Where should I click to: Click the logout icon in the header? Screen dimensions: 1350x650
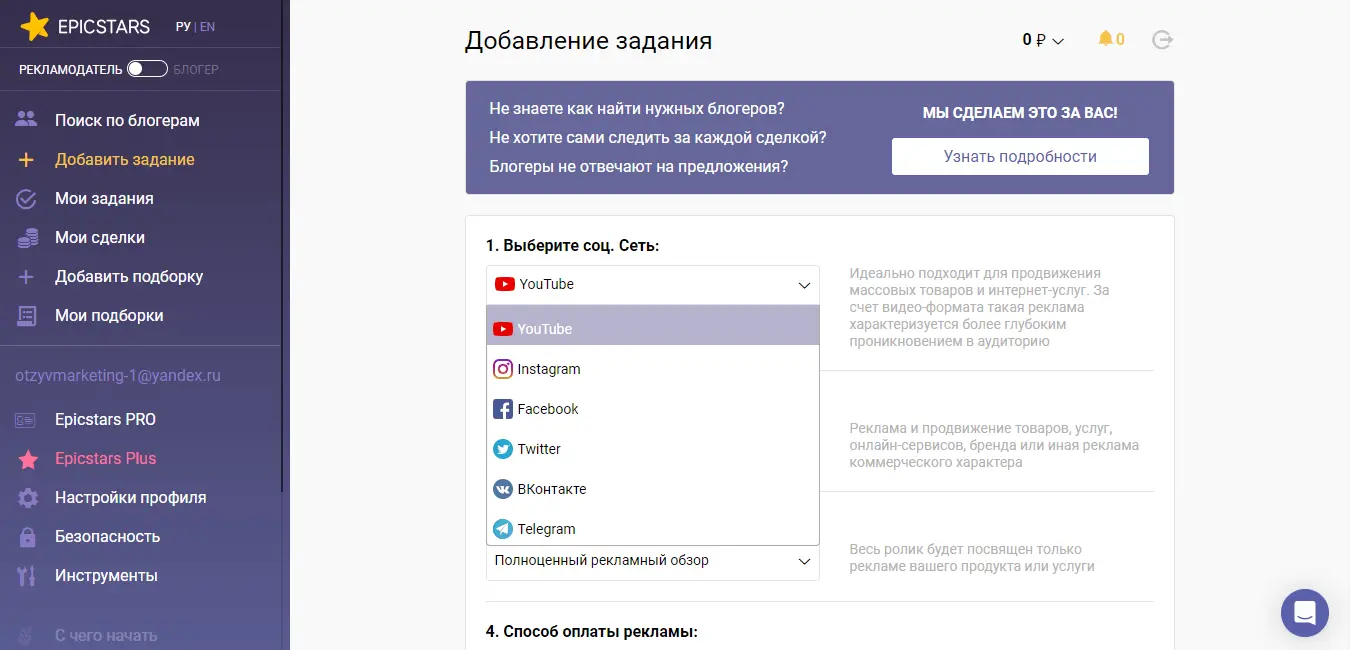[1162, 39]
